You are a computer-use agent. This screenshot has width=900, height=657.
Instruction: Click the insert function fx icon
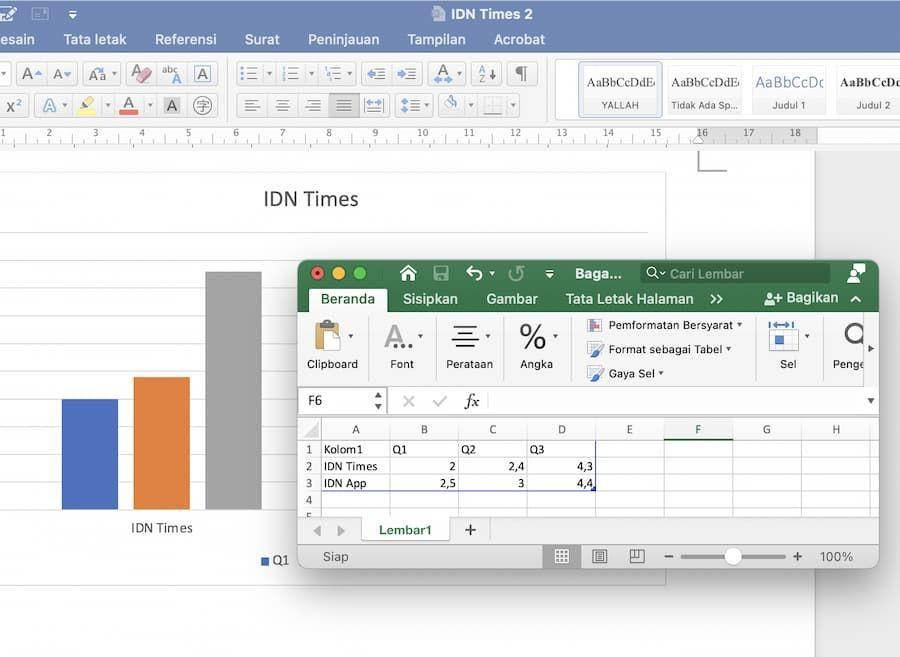[472, 401]
